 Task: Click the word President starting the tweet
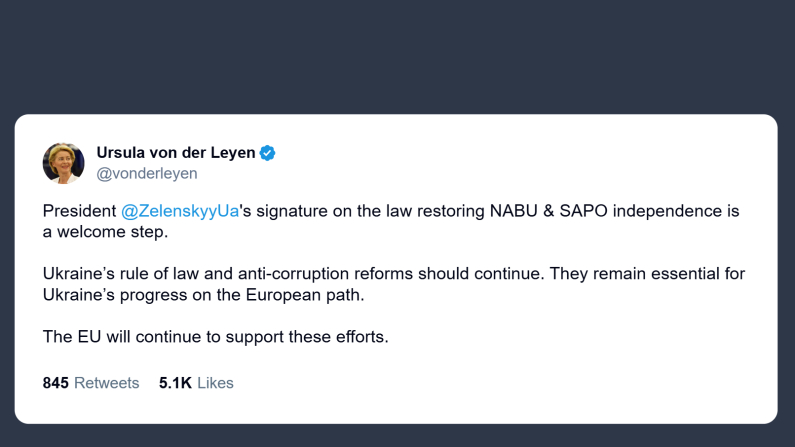pyautogui.click(x=79, y=212)
